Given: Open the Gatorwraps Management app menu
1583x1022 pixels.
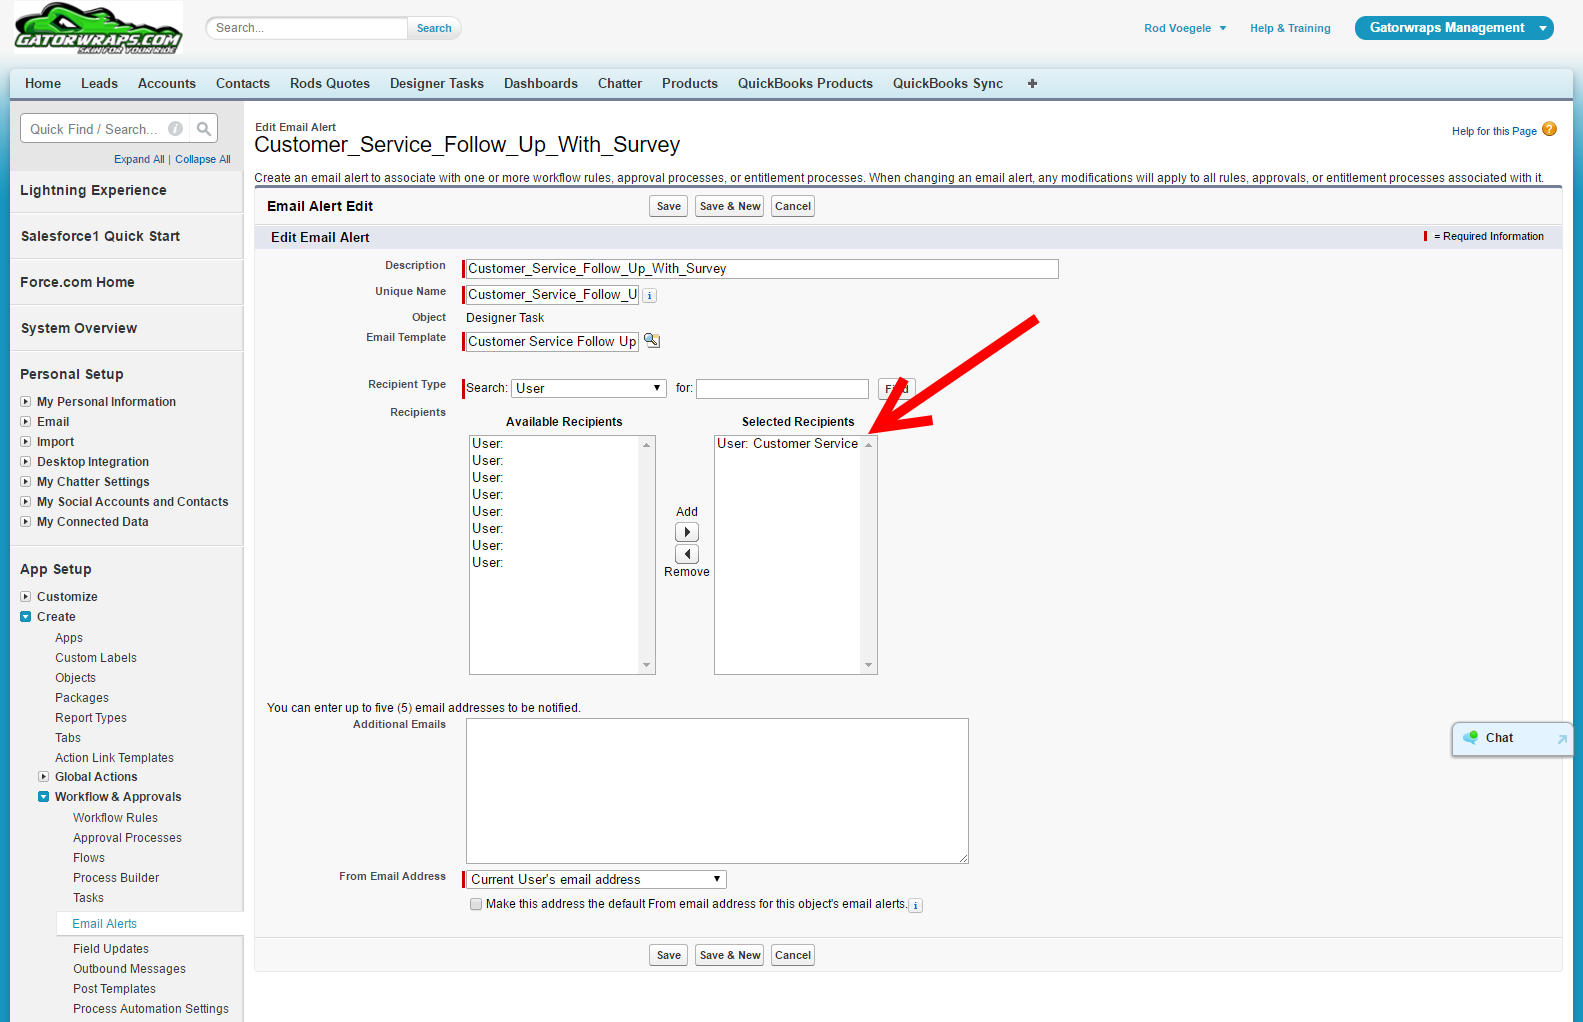Looking at the screenshot, I should point(1454,28).
